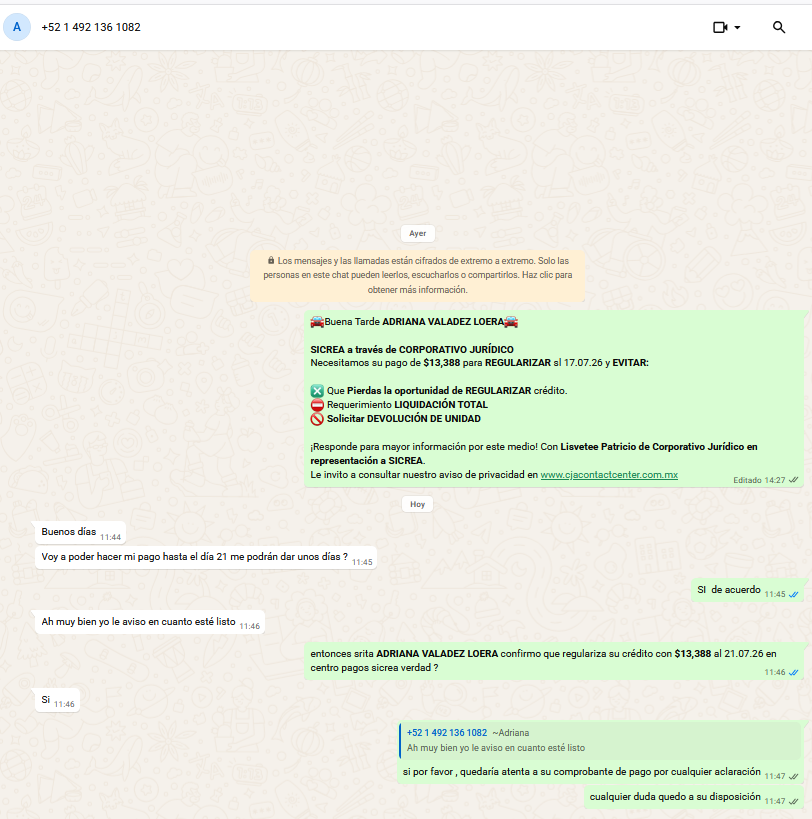Select the 'Ayer' date separator
Screen dimensions: 812x819
pyautogui.click(x=417, y=233)
